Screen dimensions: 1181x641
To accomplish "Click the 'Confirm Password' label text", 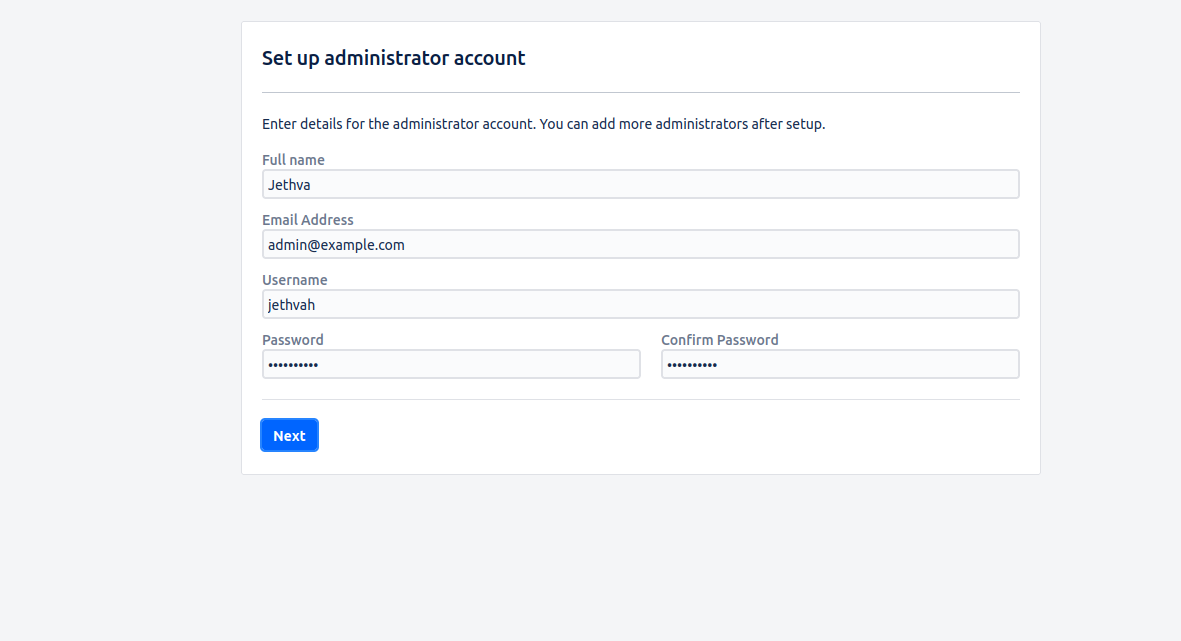I will tap(720, 340).
